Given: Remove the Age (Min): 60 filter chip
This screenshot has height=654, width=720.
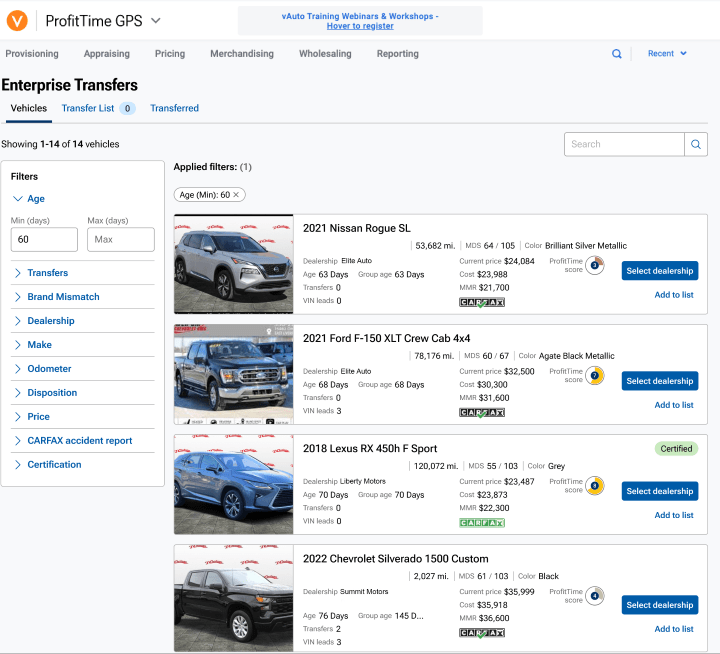Looking at the screenshot, I should (x=236, y=195).
